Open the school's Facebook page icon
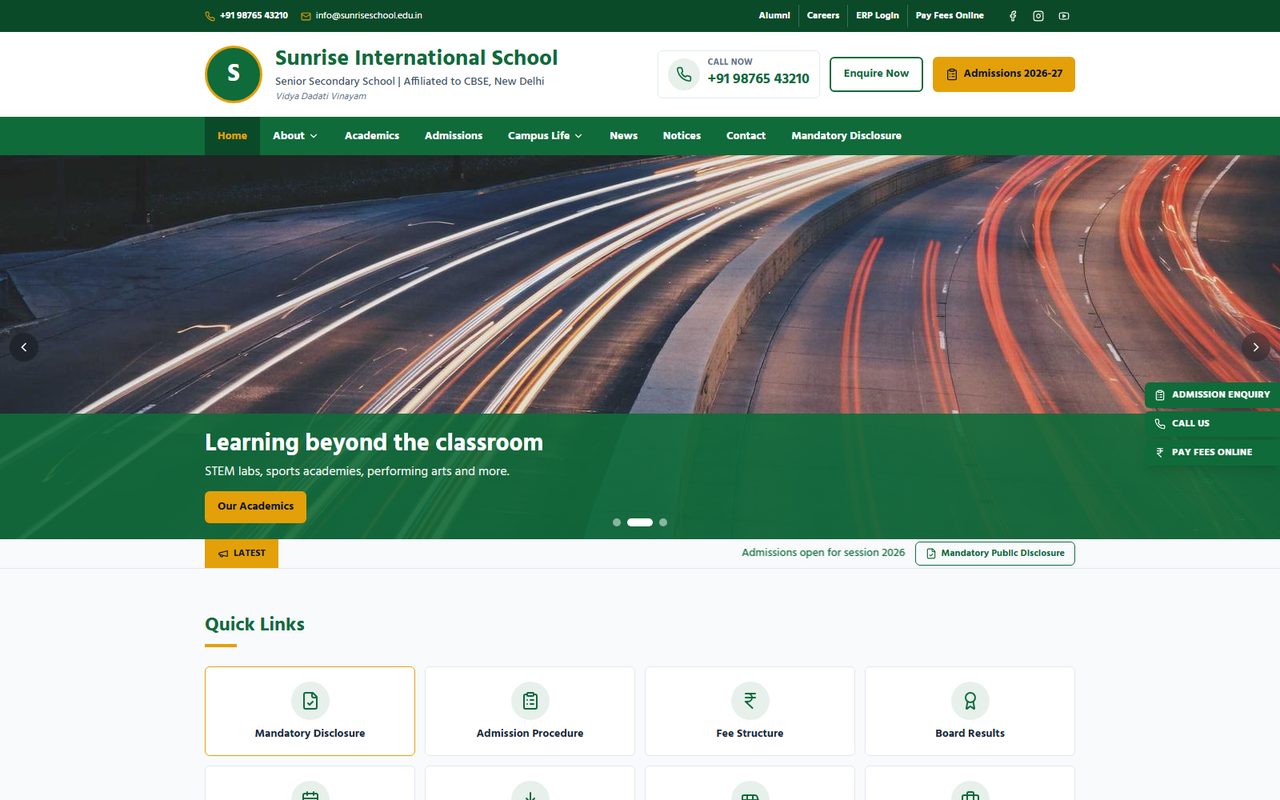Screen dimensions: 1280x800 tap(1013, 16)
